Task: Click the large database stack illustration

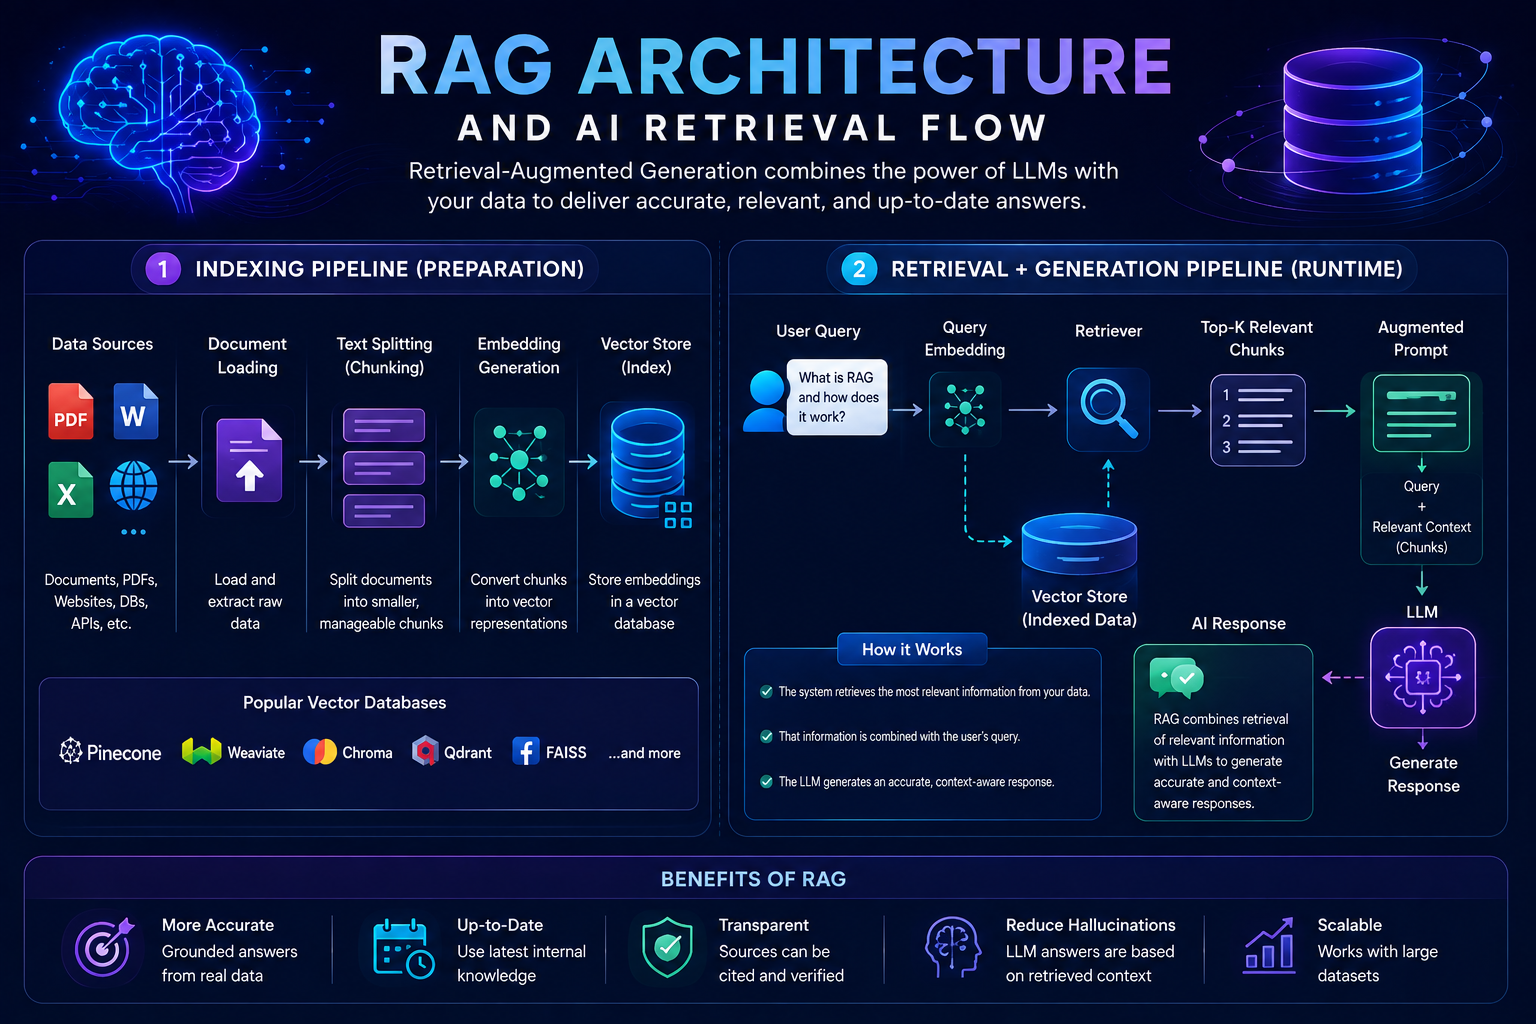Action: 1352,119
